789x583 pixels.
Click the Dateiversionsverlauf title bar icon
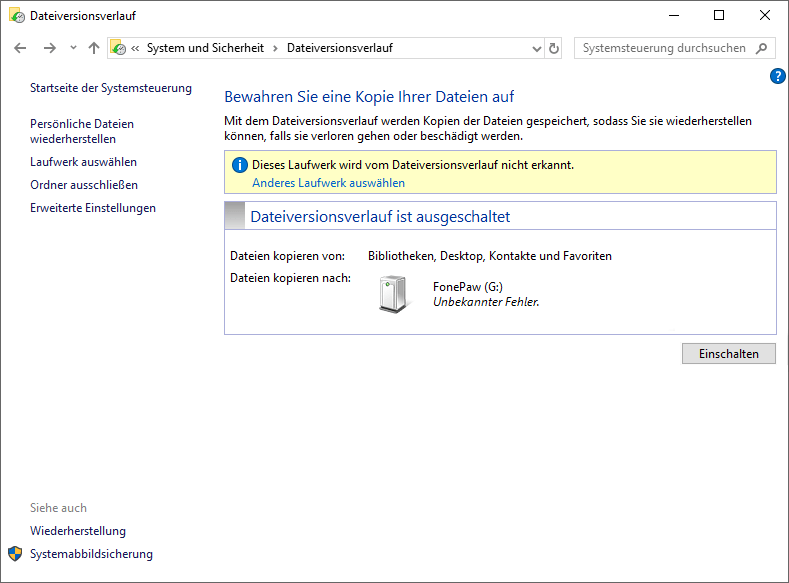pyautogui.click(x=16, y=15)
